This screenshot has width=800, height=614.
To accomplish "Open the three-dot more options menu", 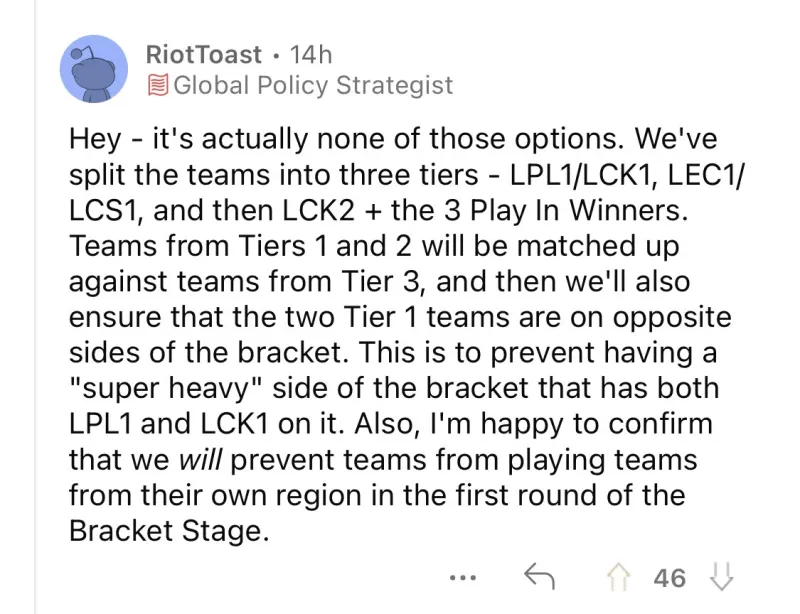I will coord(463,578).
